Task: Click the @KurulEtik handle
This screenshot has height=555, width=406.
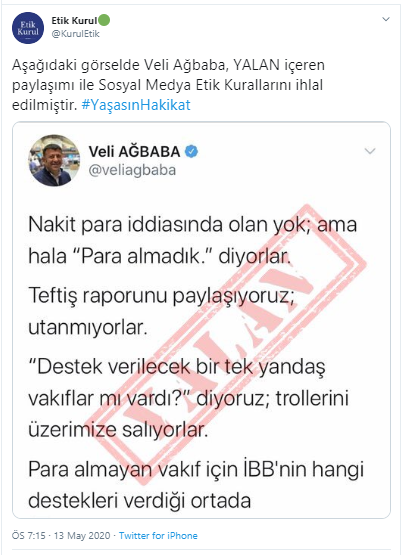Action: pos(75,34)
